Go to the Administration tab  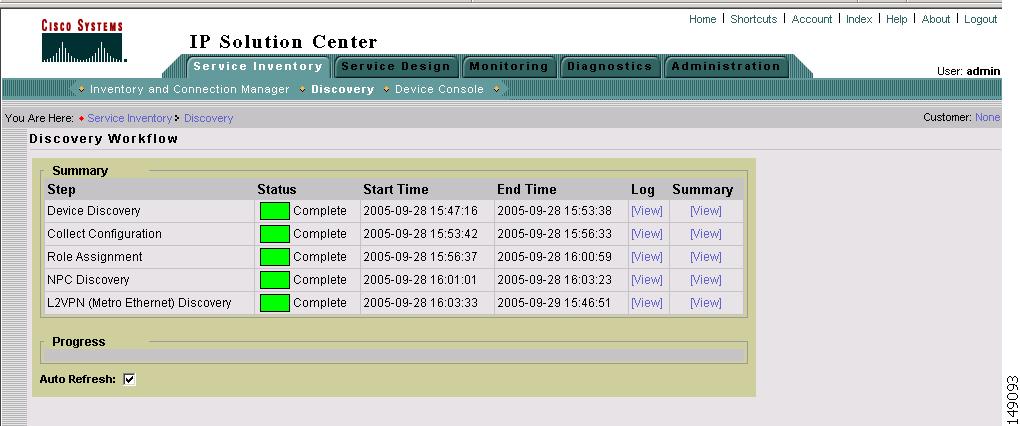[726, 66]
